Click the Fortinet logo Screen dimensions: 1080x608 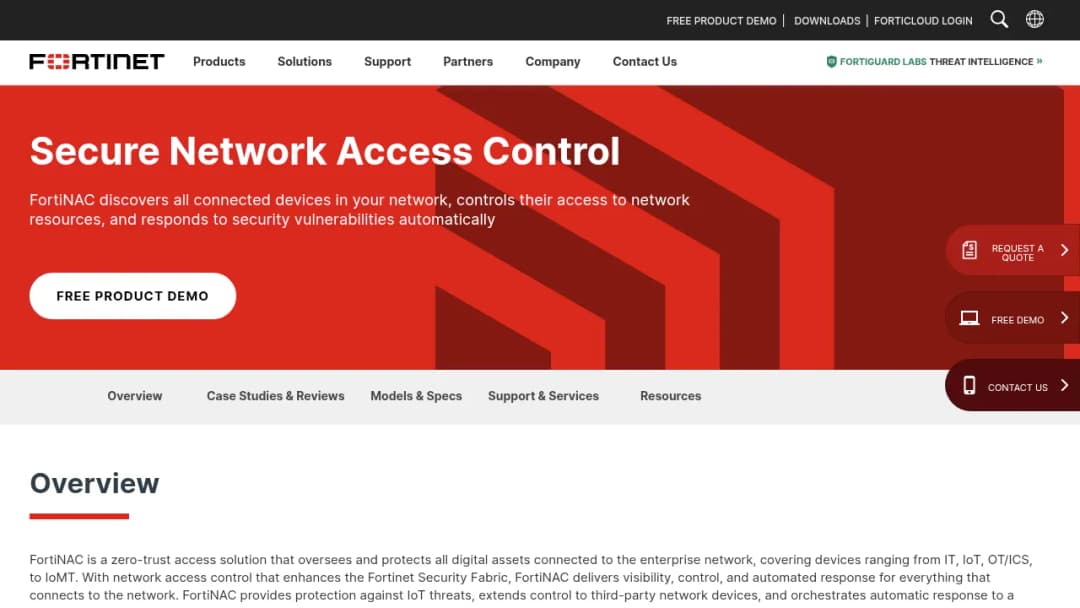[x=96, y=61]
